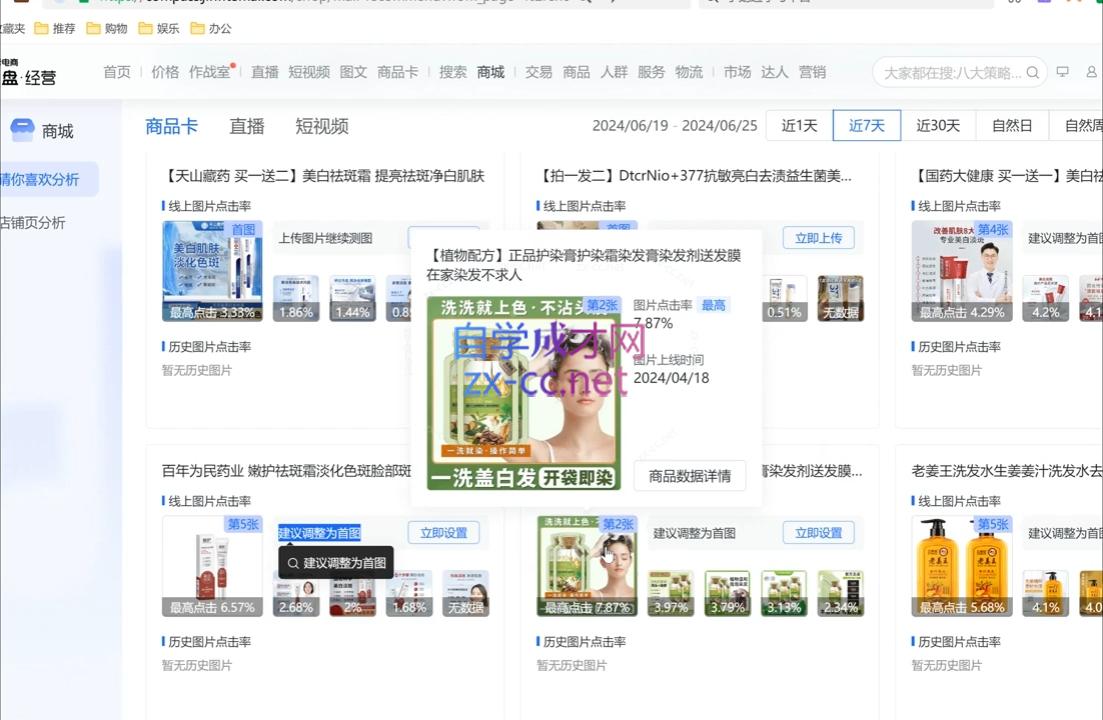Open the screen monitor icon in header
Image resolution: width=1103 pixels, height=720 pixels.
[1062, 72]
